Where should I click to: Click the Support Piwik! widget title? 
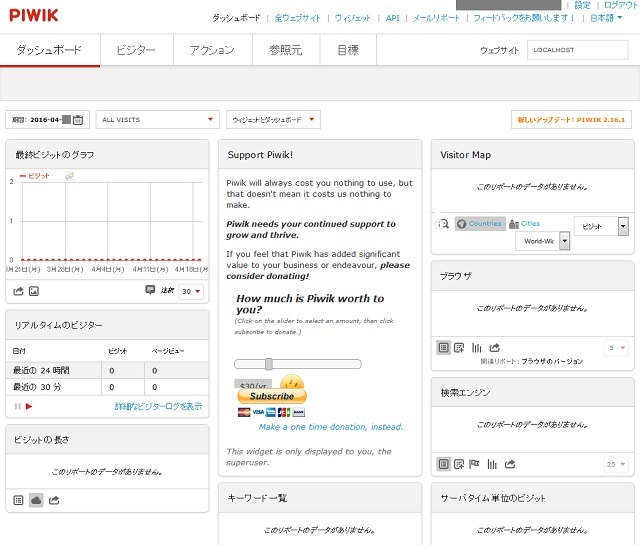[x=260, y=155]
